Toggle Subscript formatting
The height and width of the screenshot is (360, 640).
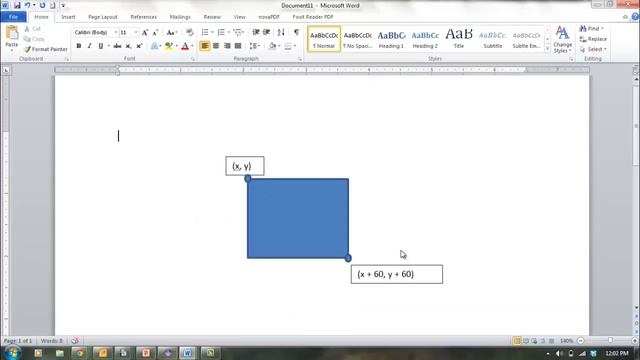click(x=128, y=46)
